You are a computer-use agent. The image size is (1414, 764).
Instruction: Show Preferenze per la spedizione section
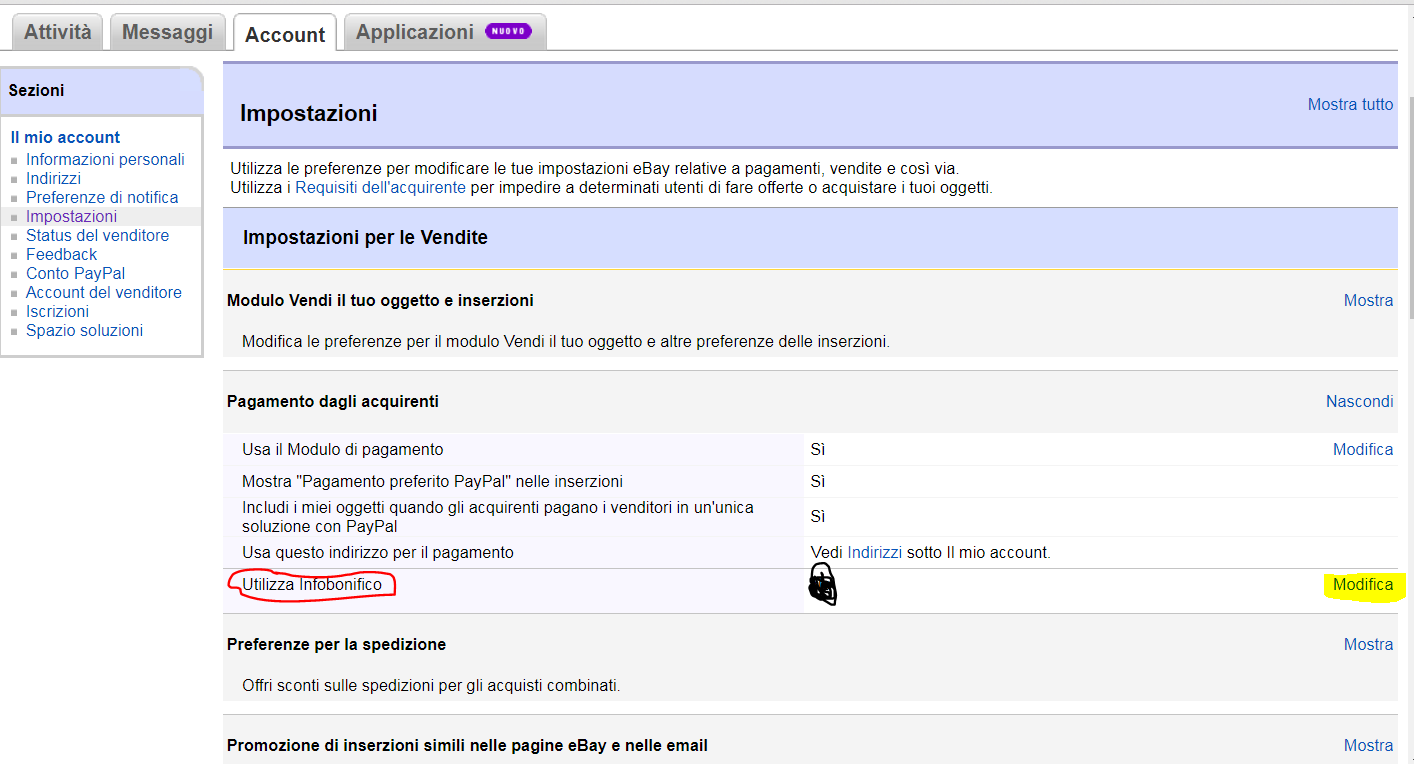coord(1368,644)
